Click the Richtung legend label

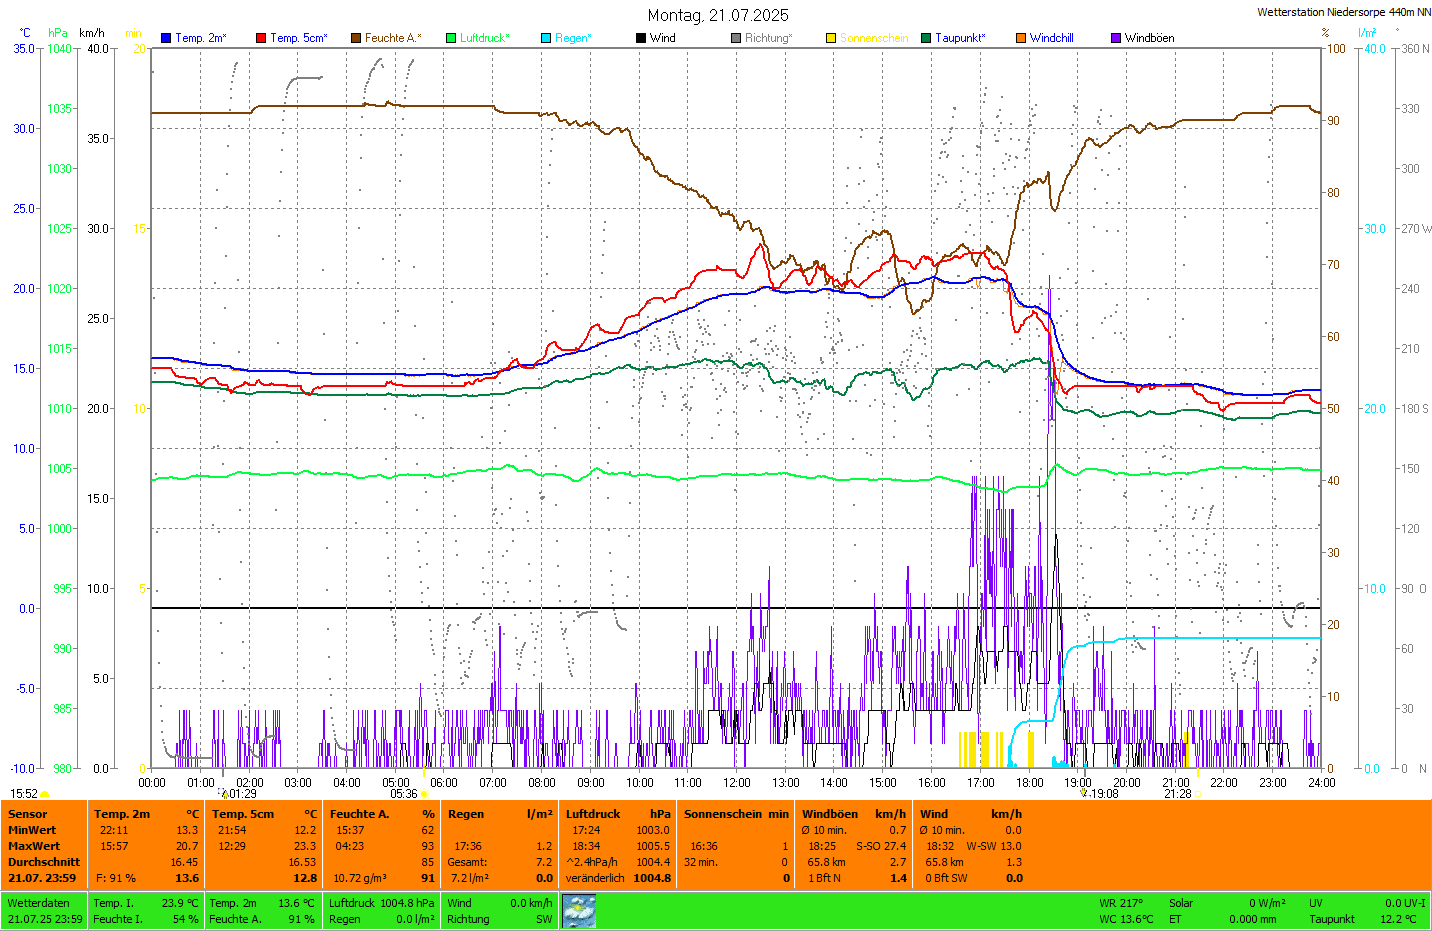767,38
